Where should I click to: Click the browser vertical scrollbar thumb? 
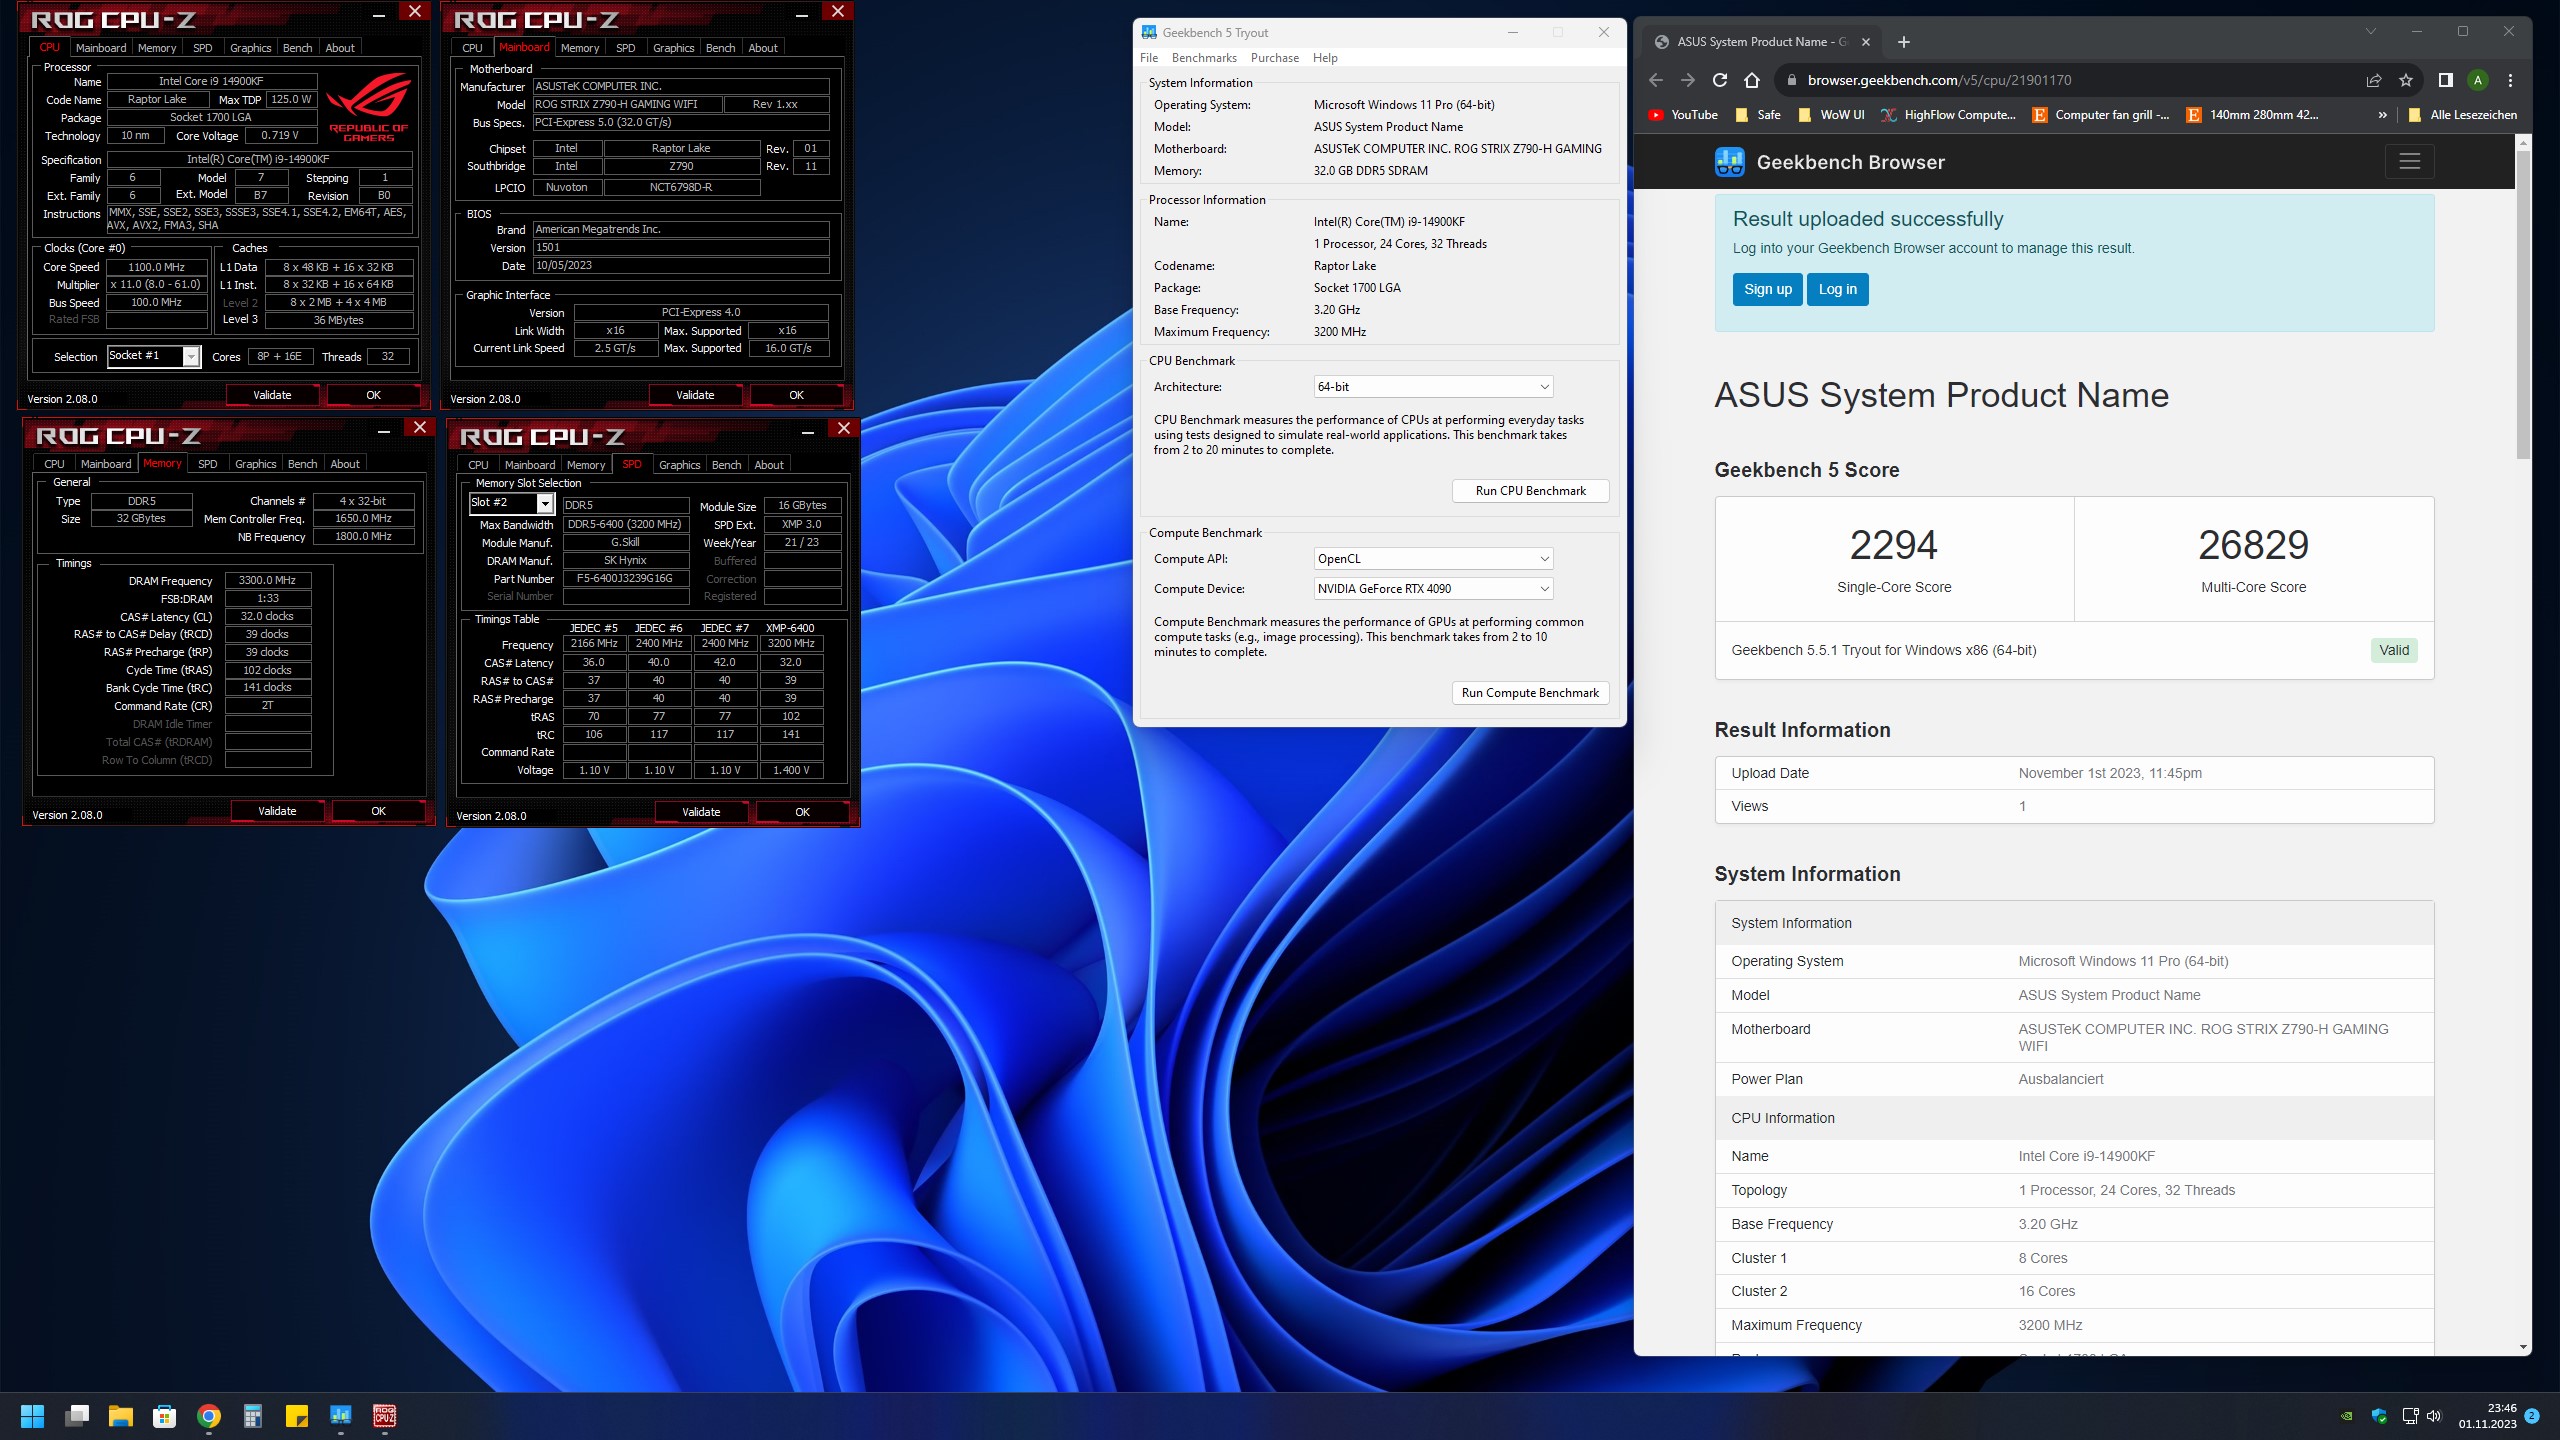[x=2523, y=305]
